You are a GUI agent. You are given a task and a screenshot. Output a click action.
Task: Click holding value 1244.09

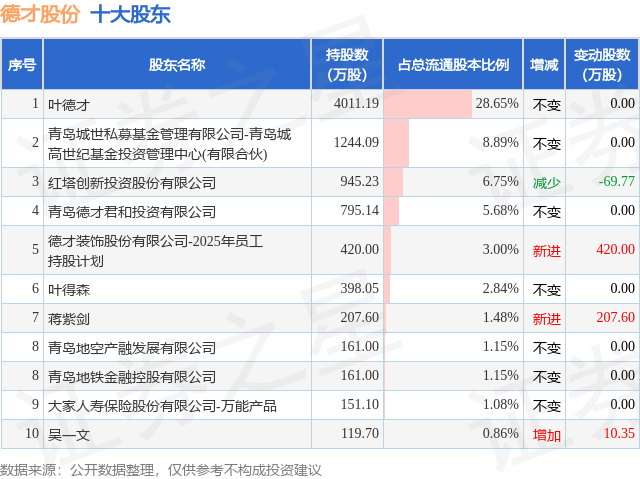click(356, 142)
